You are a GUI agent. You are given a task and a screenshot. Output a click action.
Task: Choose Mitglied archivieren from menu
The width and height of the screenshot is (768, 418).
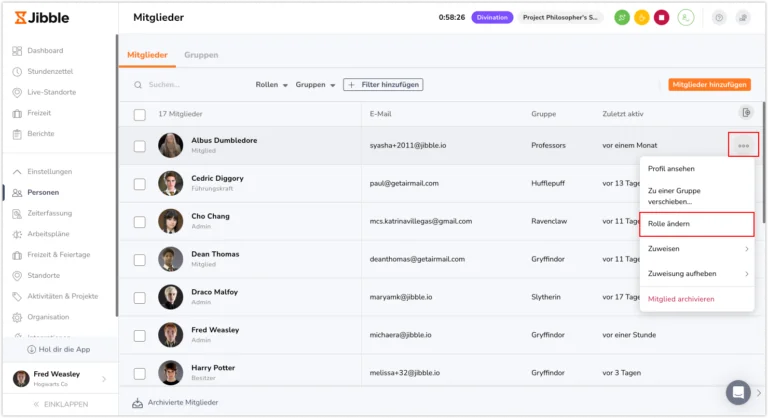(x=697, y=299)
